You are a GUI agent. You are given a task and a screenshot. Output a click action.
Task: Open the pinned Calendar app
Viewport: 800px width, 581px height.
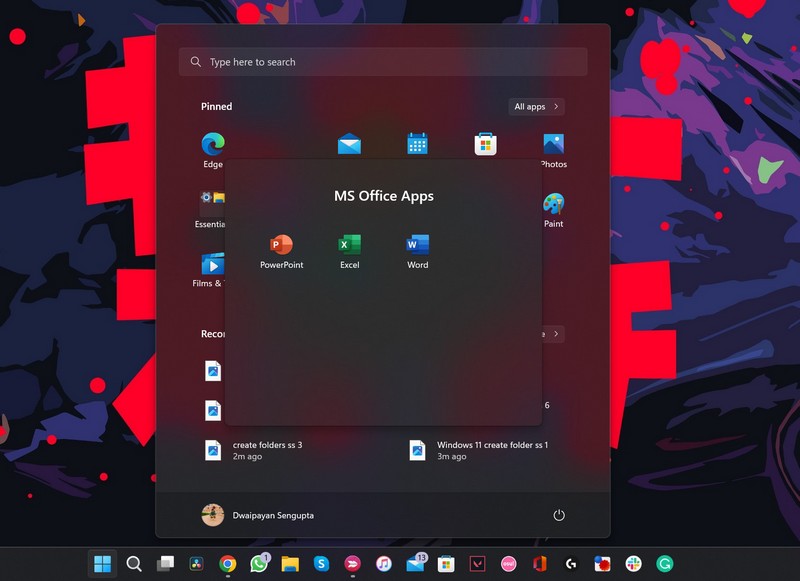(417, 144)
